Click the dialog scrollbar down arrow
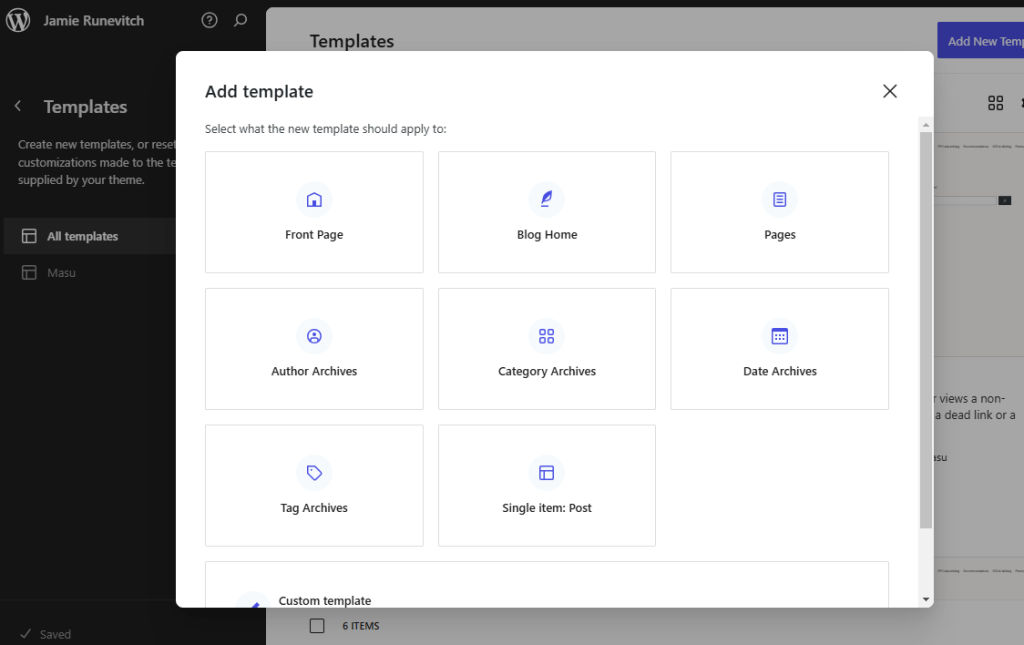The image size is (1024, 645). pyautogui.click(x=926, y=598)
